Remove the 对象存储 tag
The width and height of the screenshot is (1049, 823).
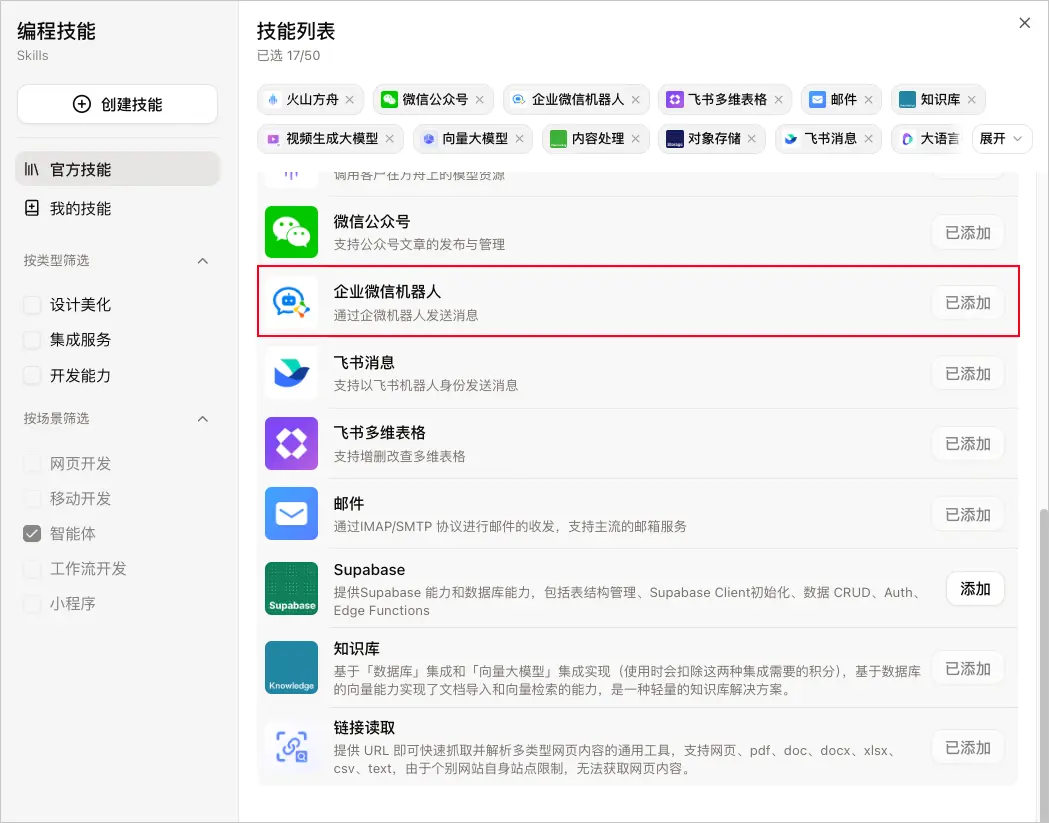(x=752, y=139)
